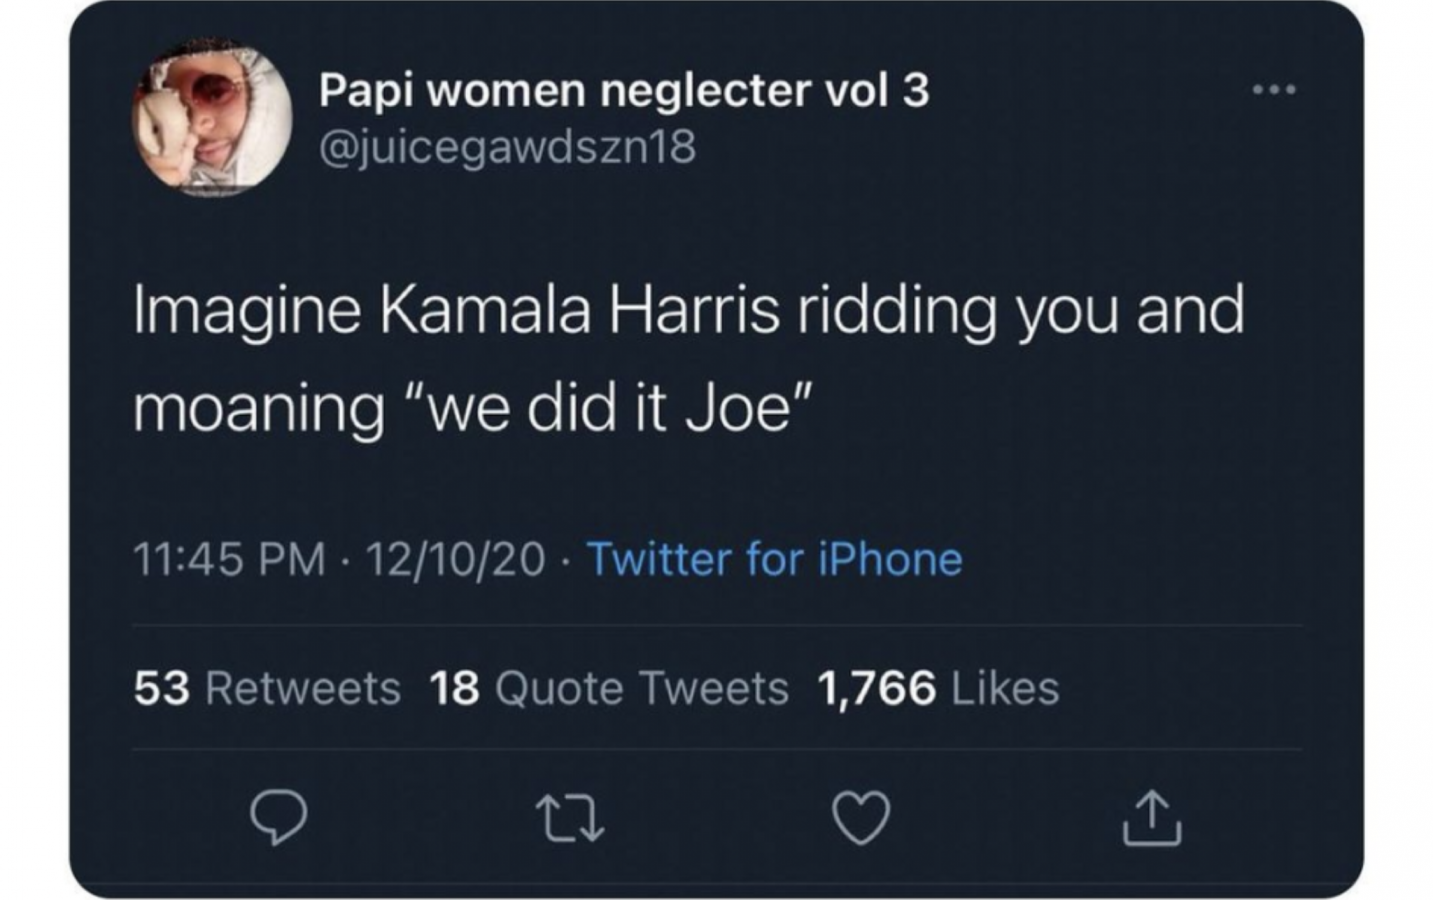Click the words "you and" ending the first line

tap(1131, 310)
